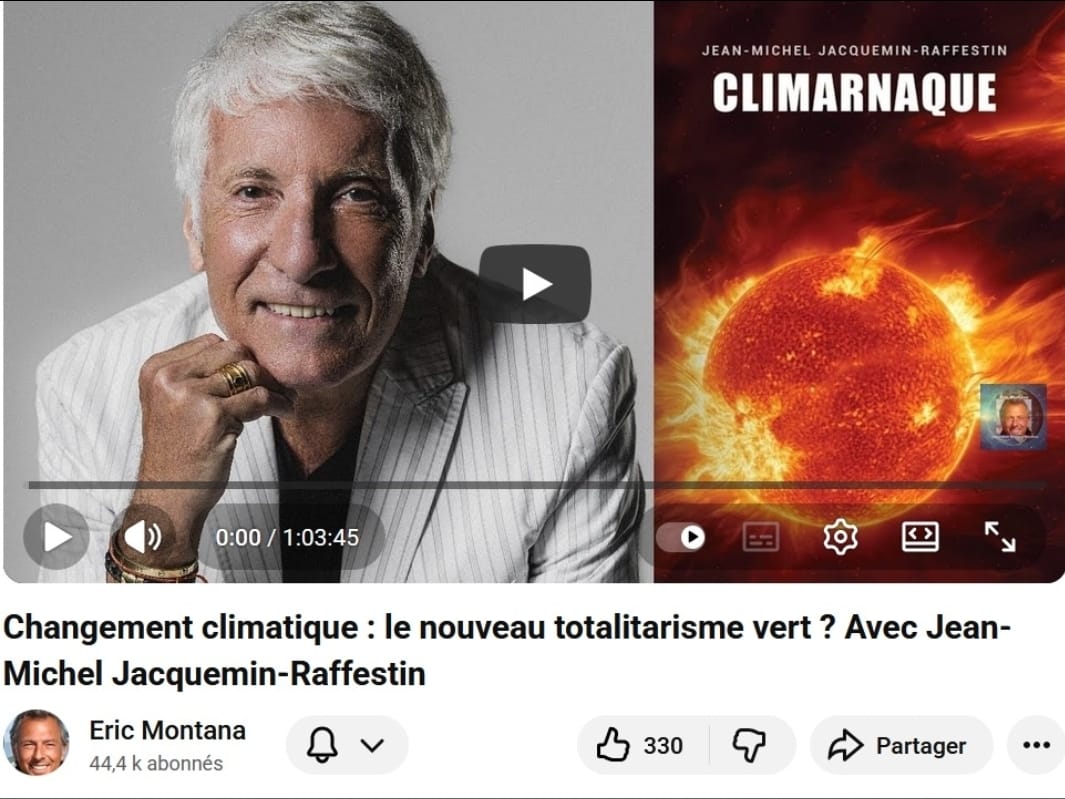Click the large center play button
Viewport: 1065px width, 799px height.
(535, 284)
